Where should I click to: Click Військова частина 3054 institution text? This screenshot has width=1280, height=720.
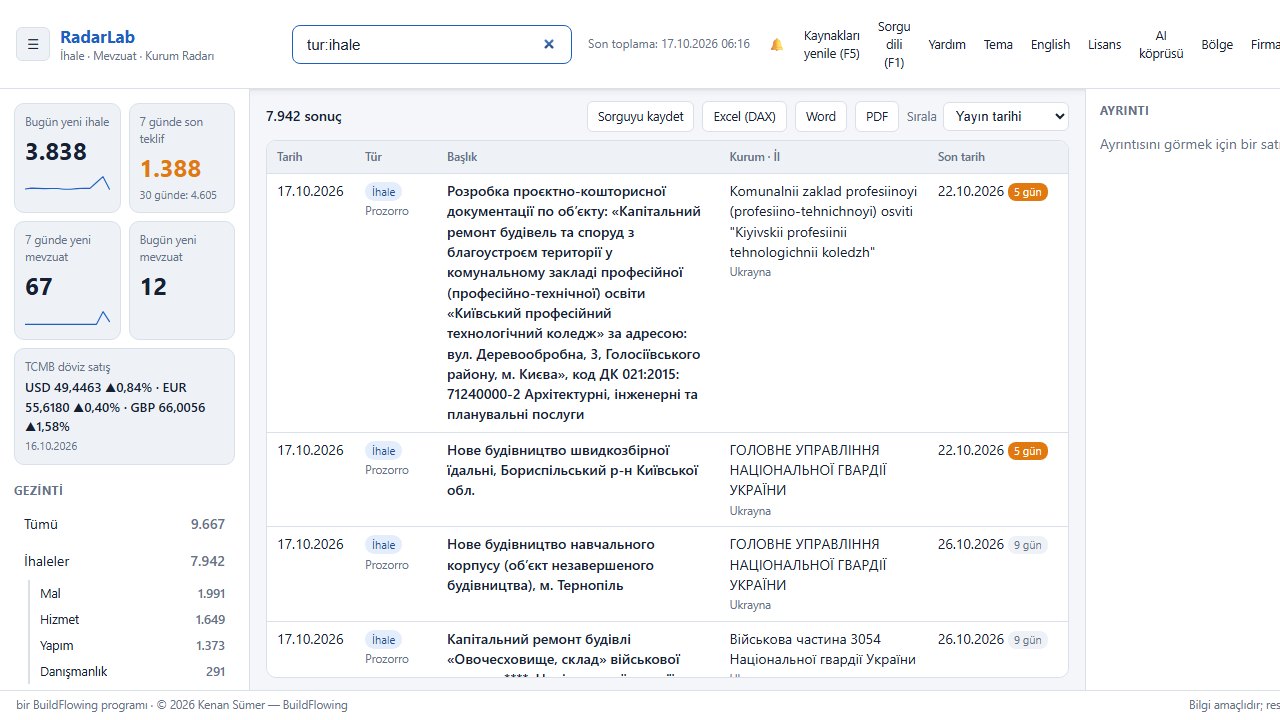pos(823,649)
